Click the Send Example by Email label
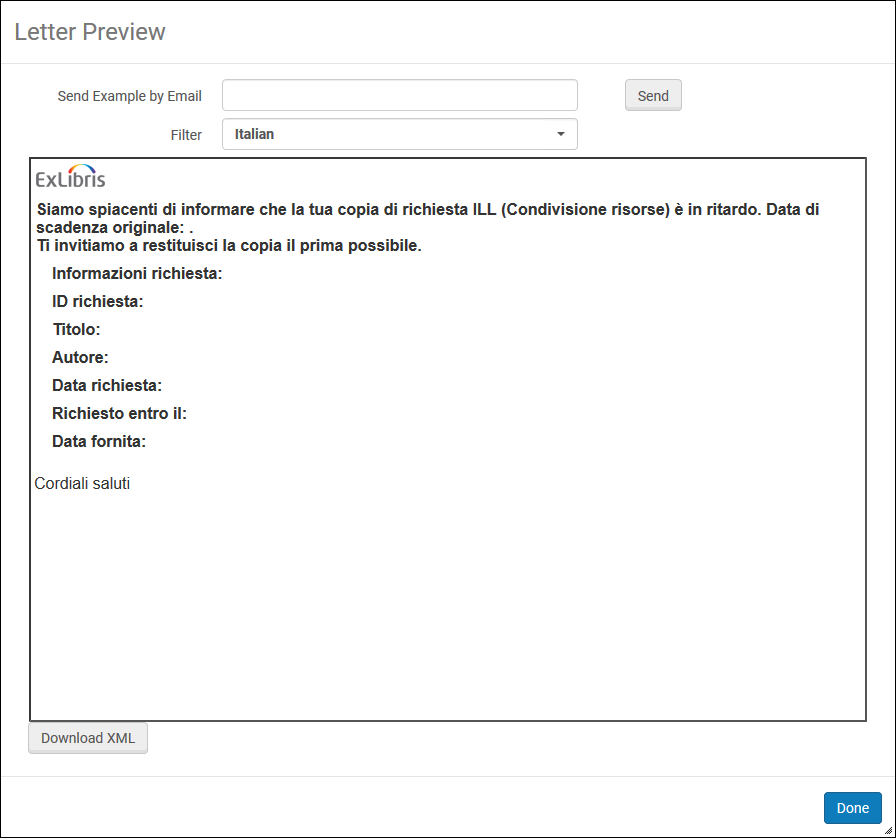The height and width of the screenshot is (838, 896). 129,96
